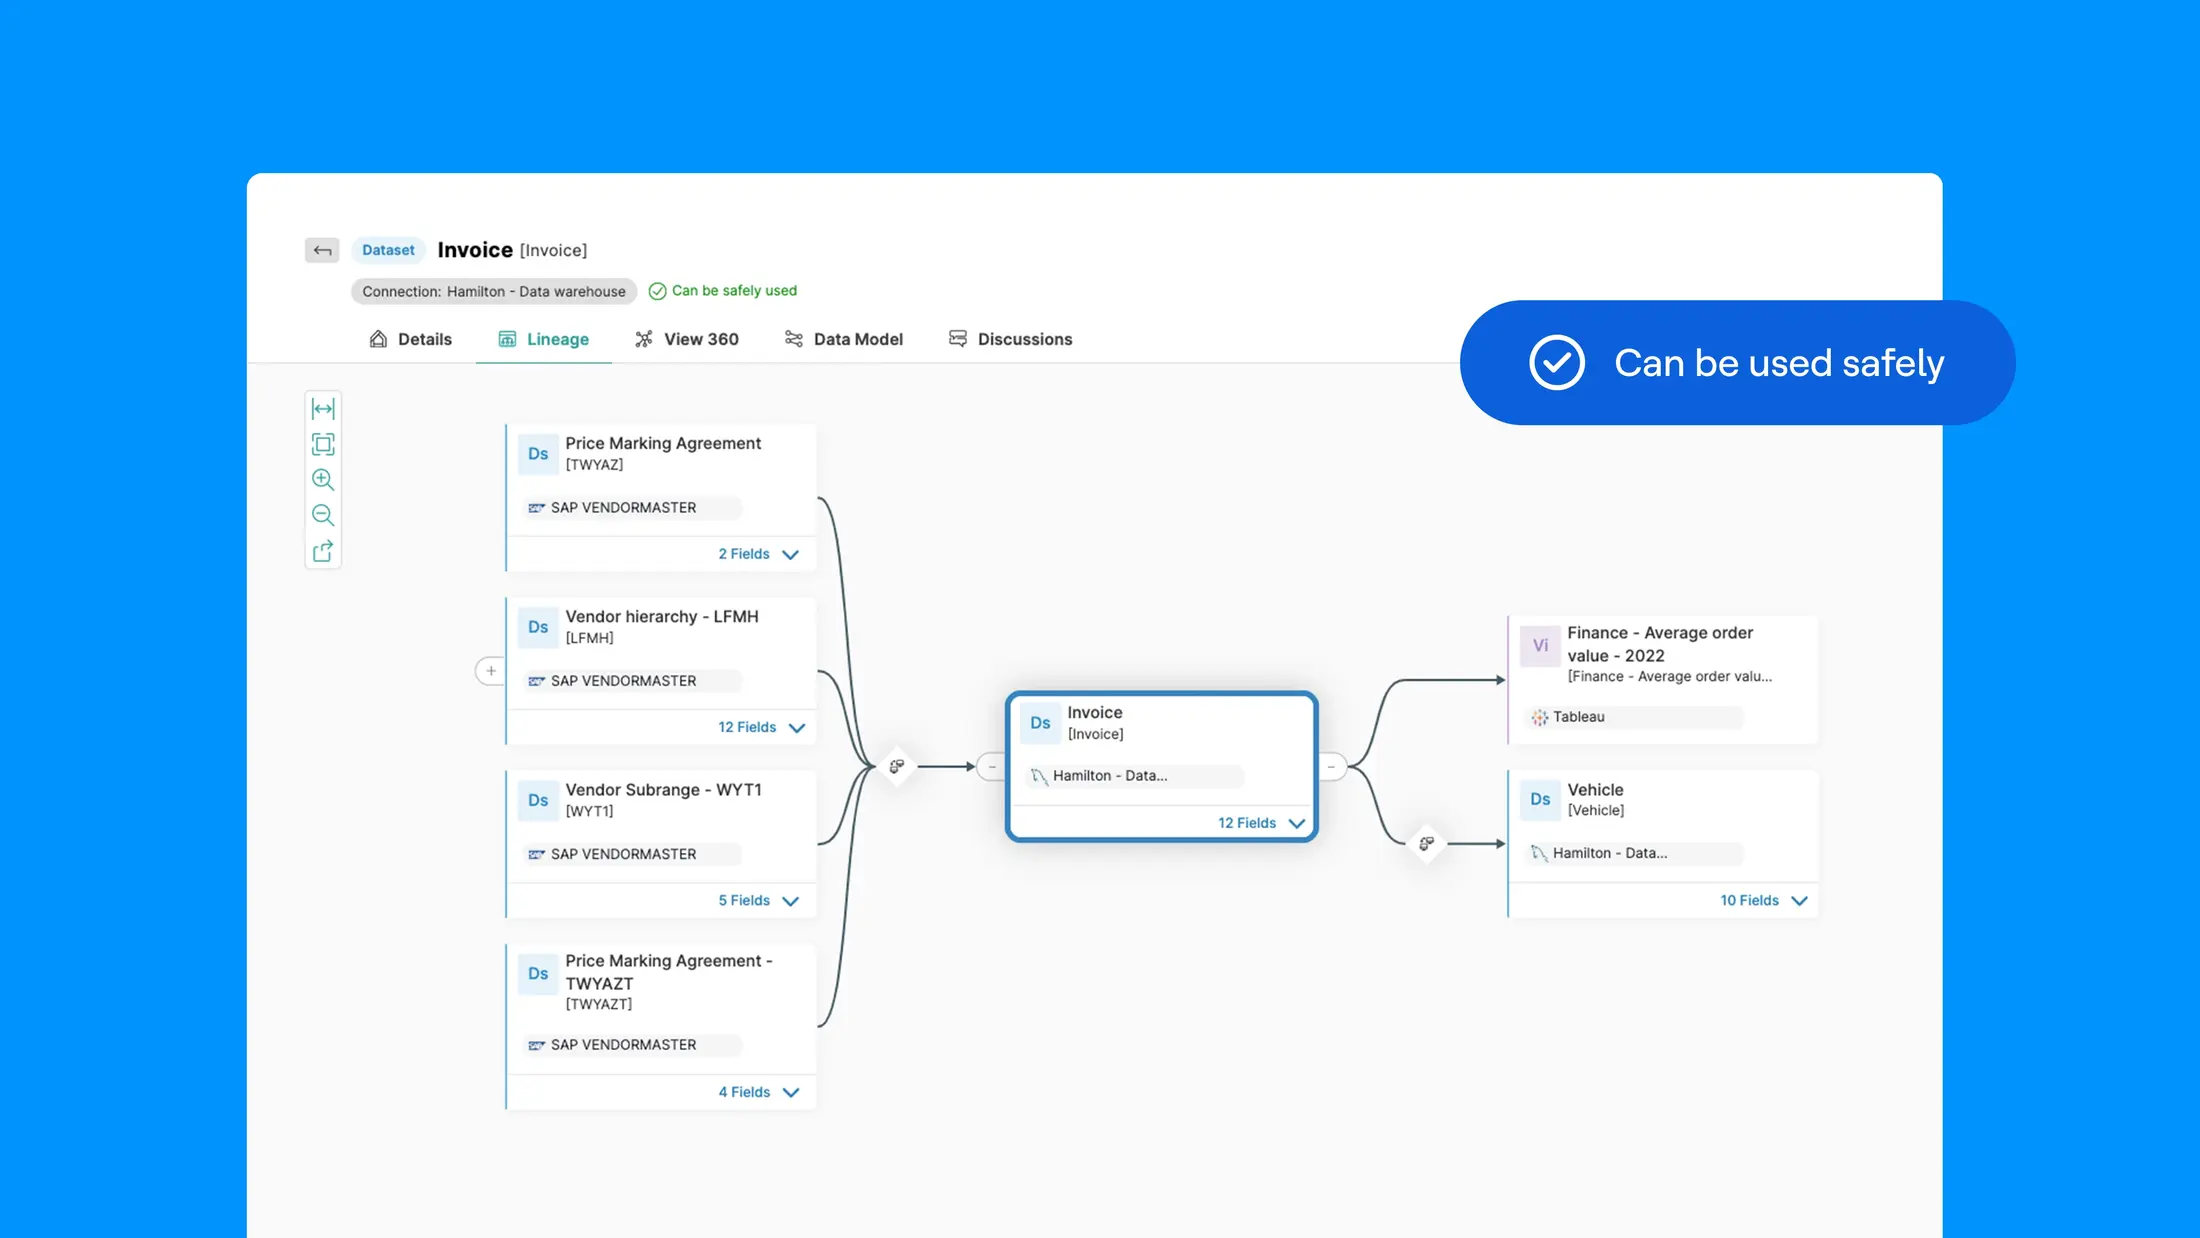Screen dimensions: 2200x1238
Task: Click transformation node before Vehicle dataset
Action: (1426, 843)
